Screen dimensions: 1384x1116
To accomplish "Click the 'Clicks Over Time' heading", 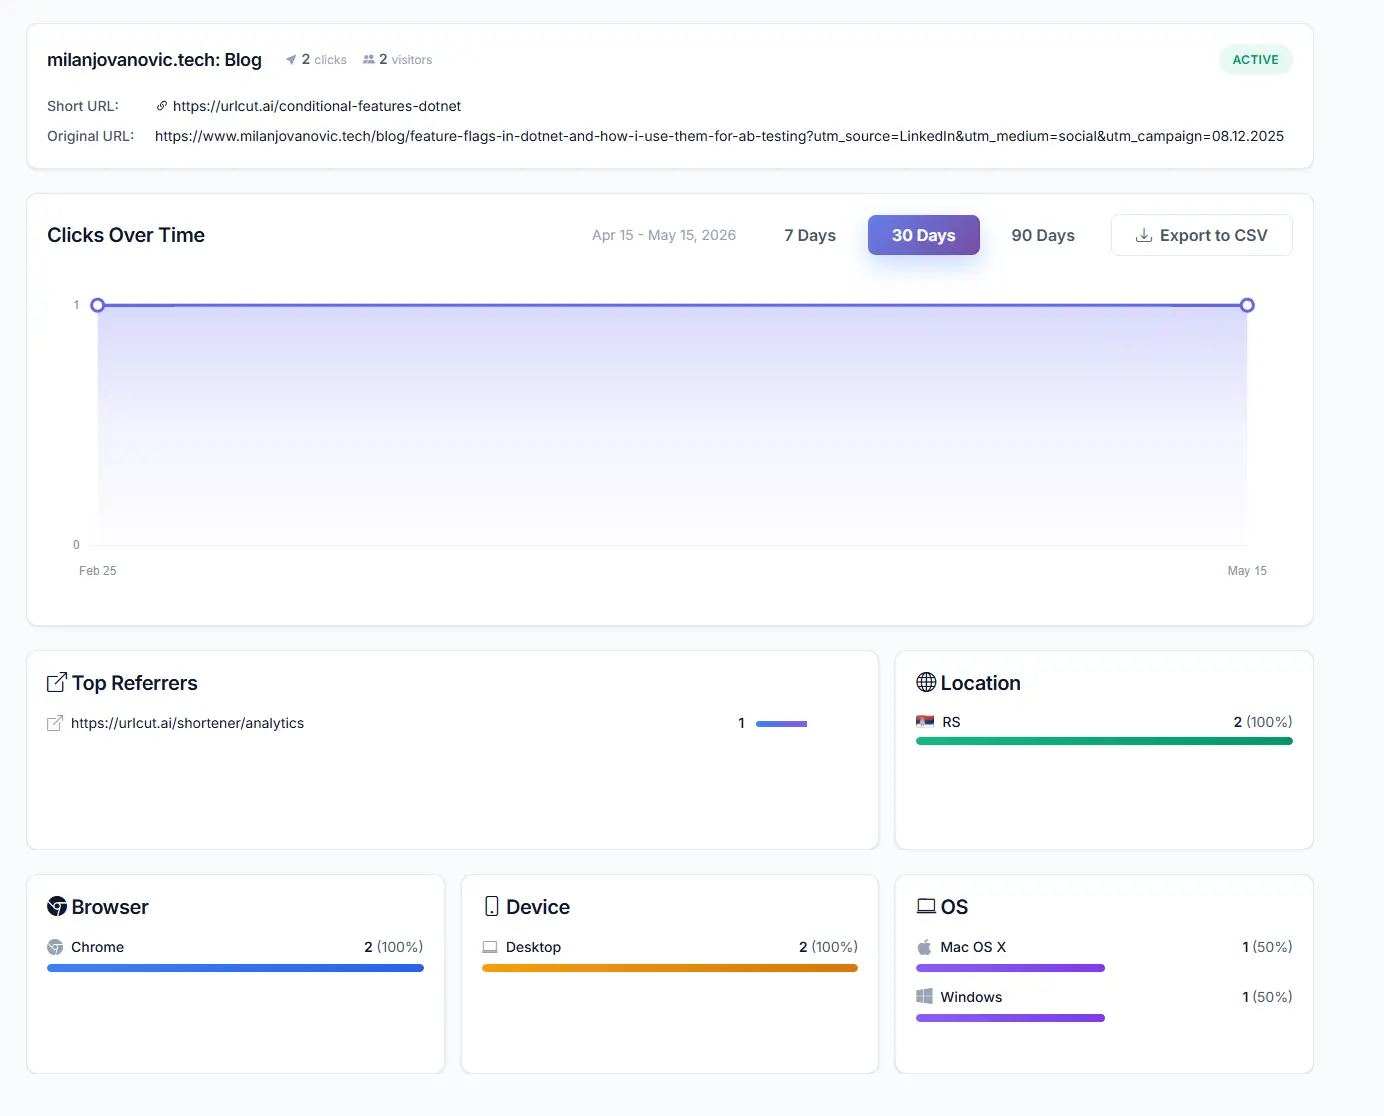I will point(126,235).
